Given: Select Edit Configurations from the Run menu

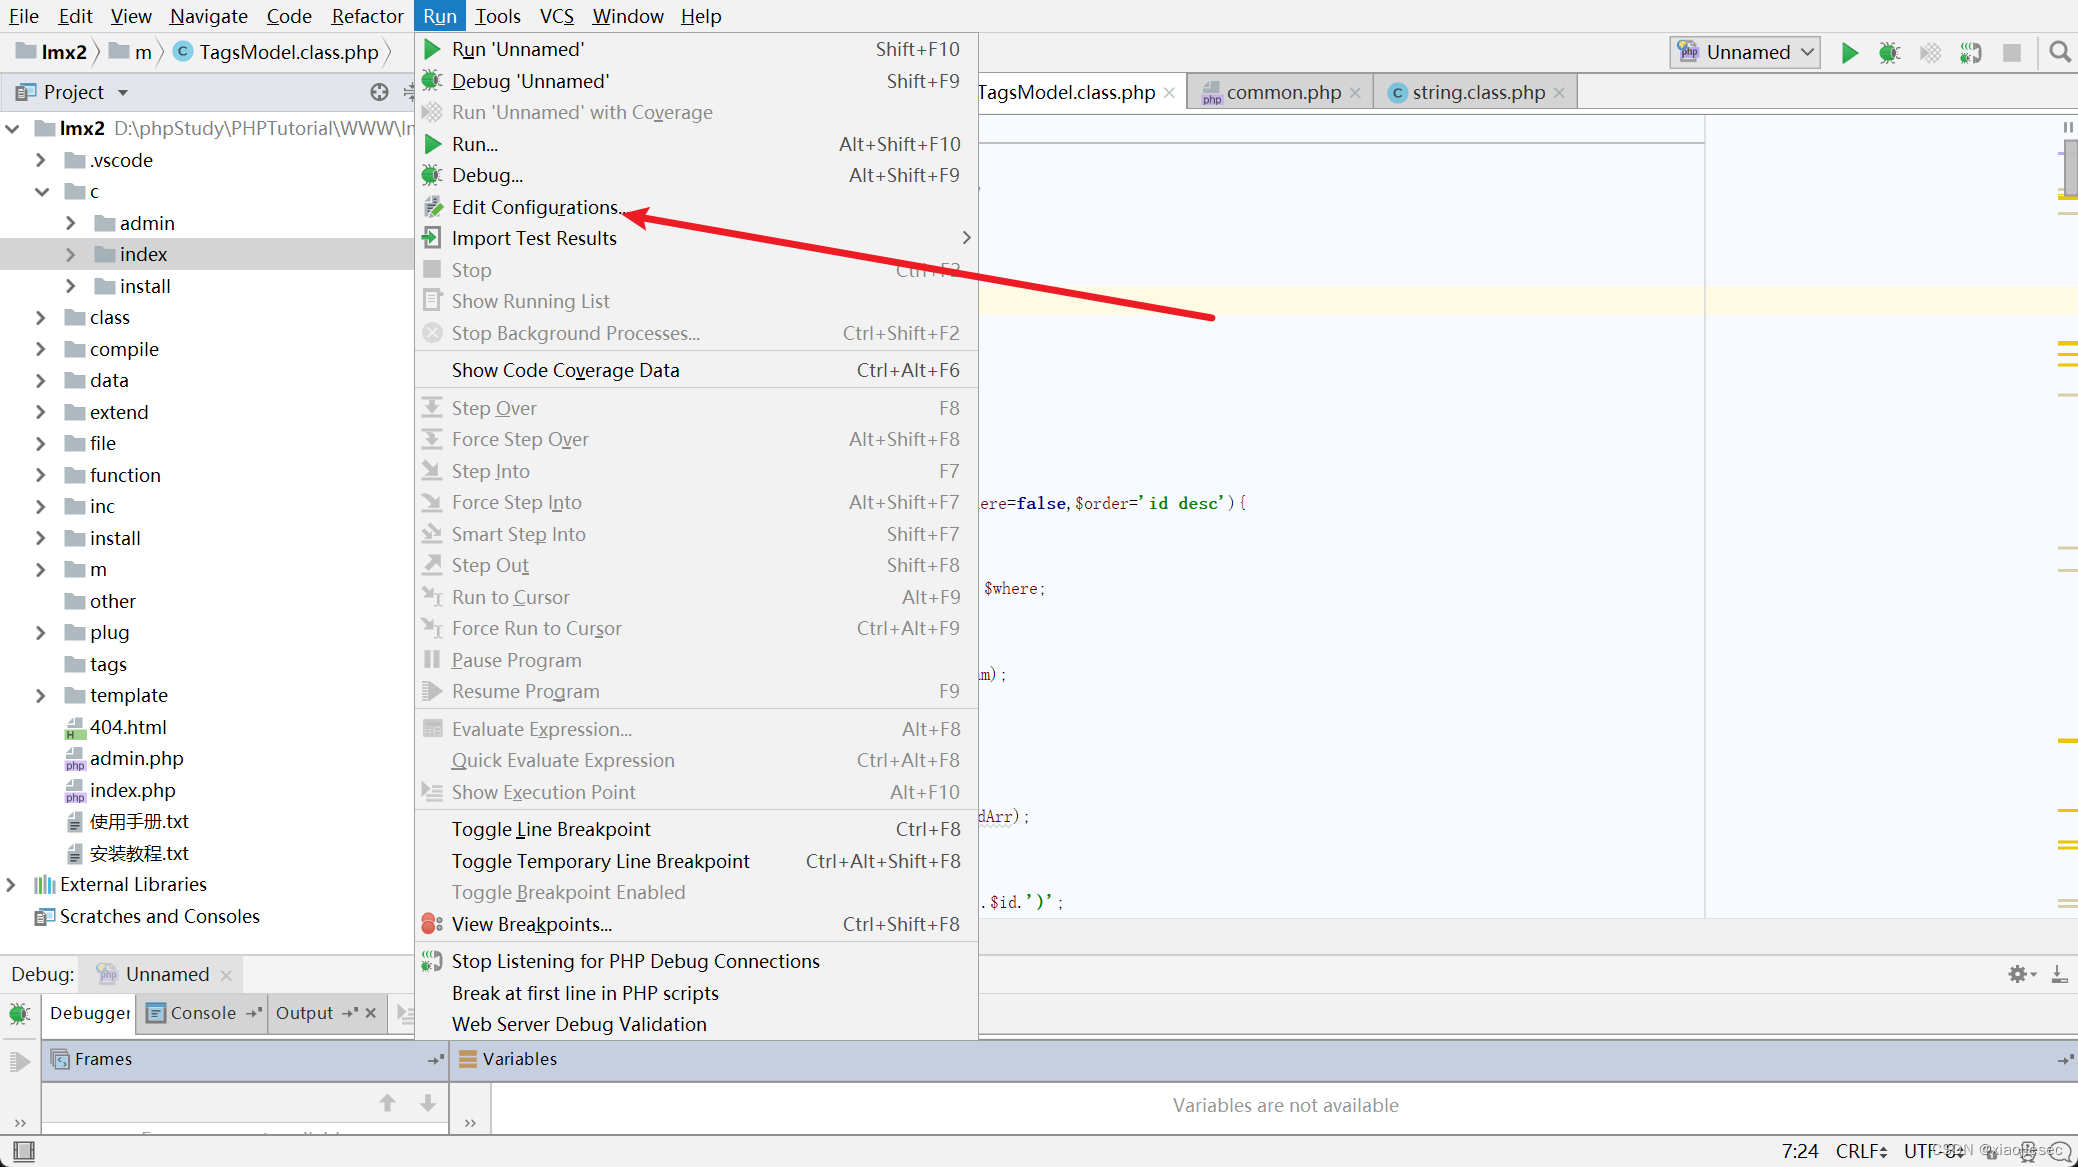Looking at the screenshot, I should (x=535, y=207).
